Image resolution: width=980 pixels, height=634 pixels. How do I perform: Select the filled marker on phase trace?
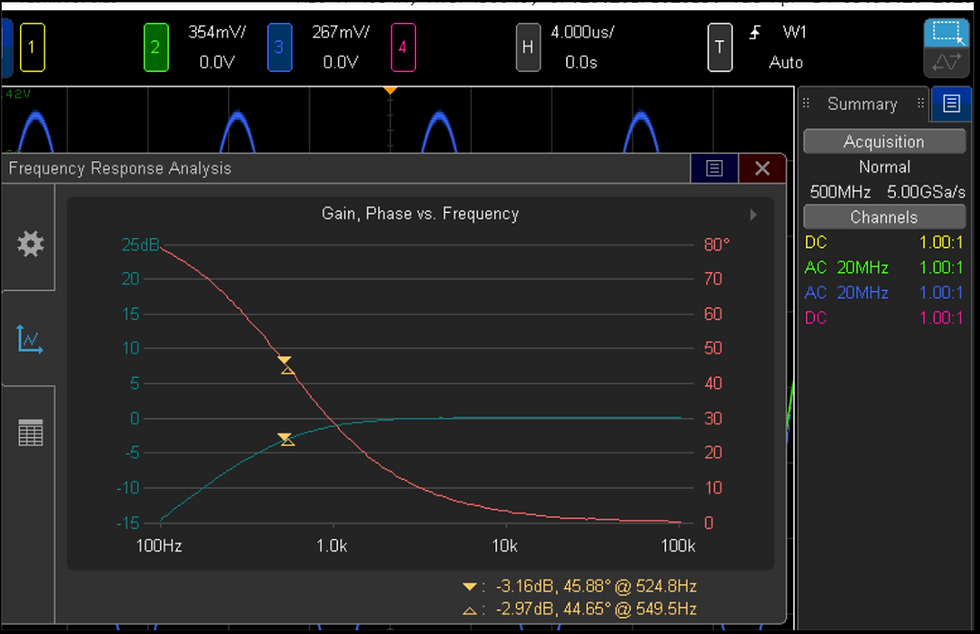click(284, 360)
